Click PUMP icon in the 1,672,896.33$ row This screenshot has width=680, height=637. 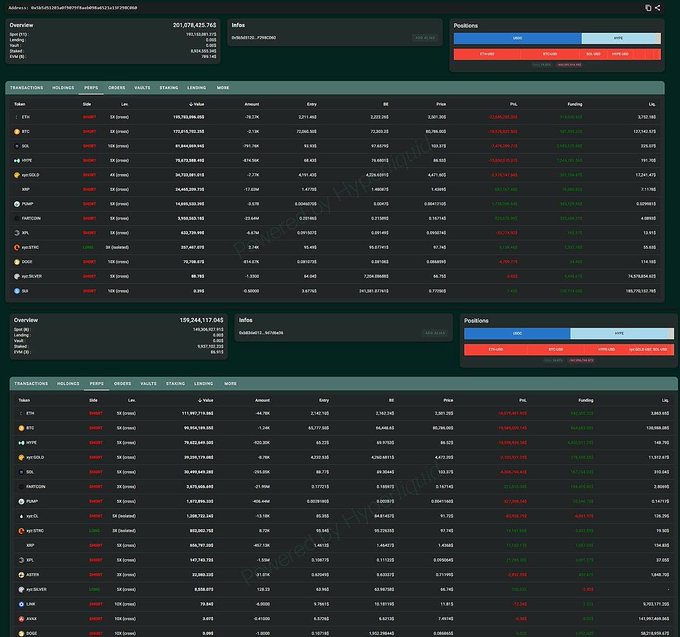(21, 501)
